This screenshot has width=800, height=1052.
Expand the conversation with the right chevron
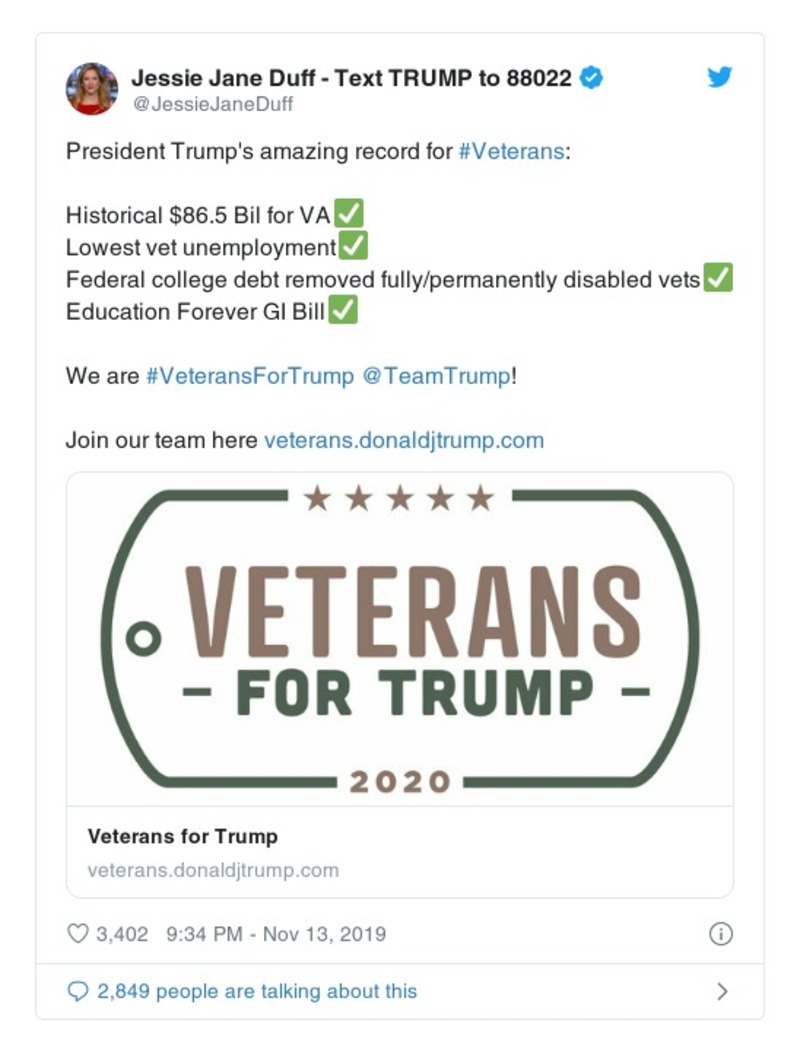tap(722, 989)
